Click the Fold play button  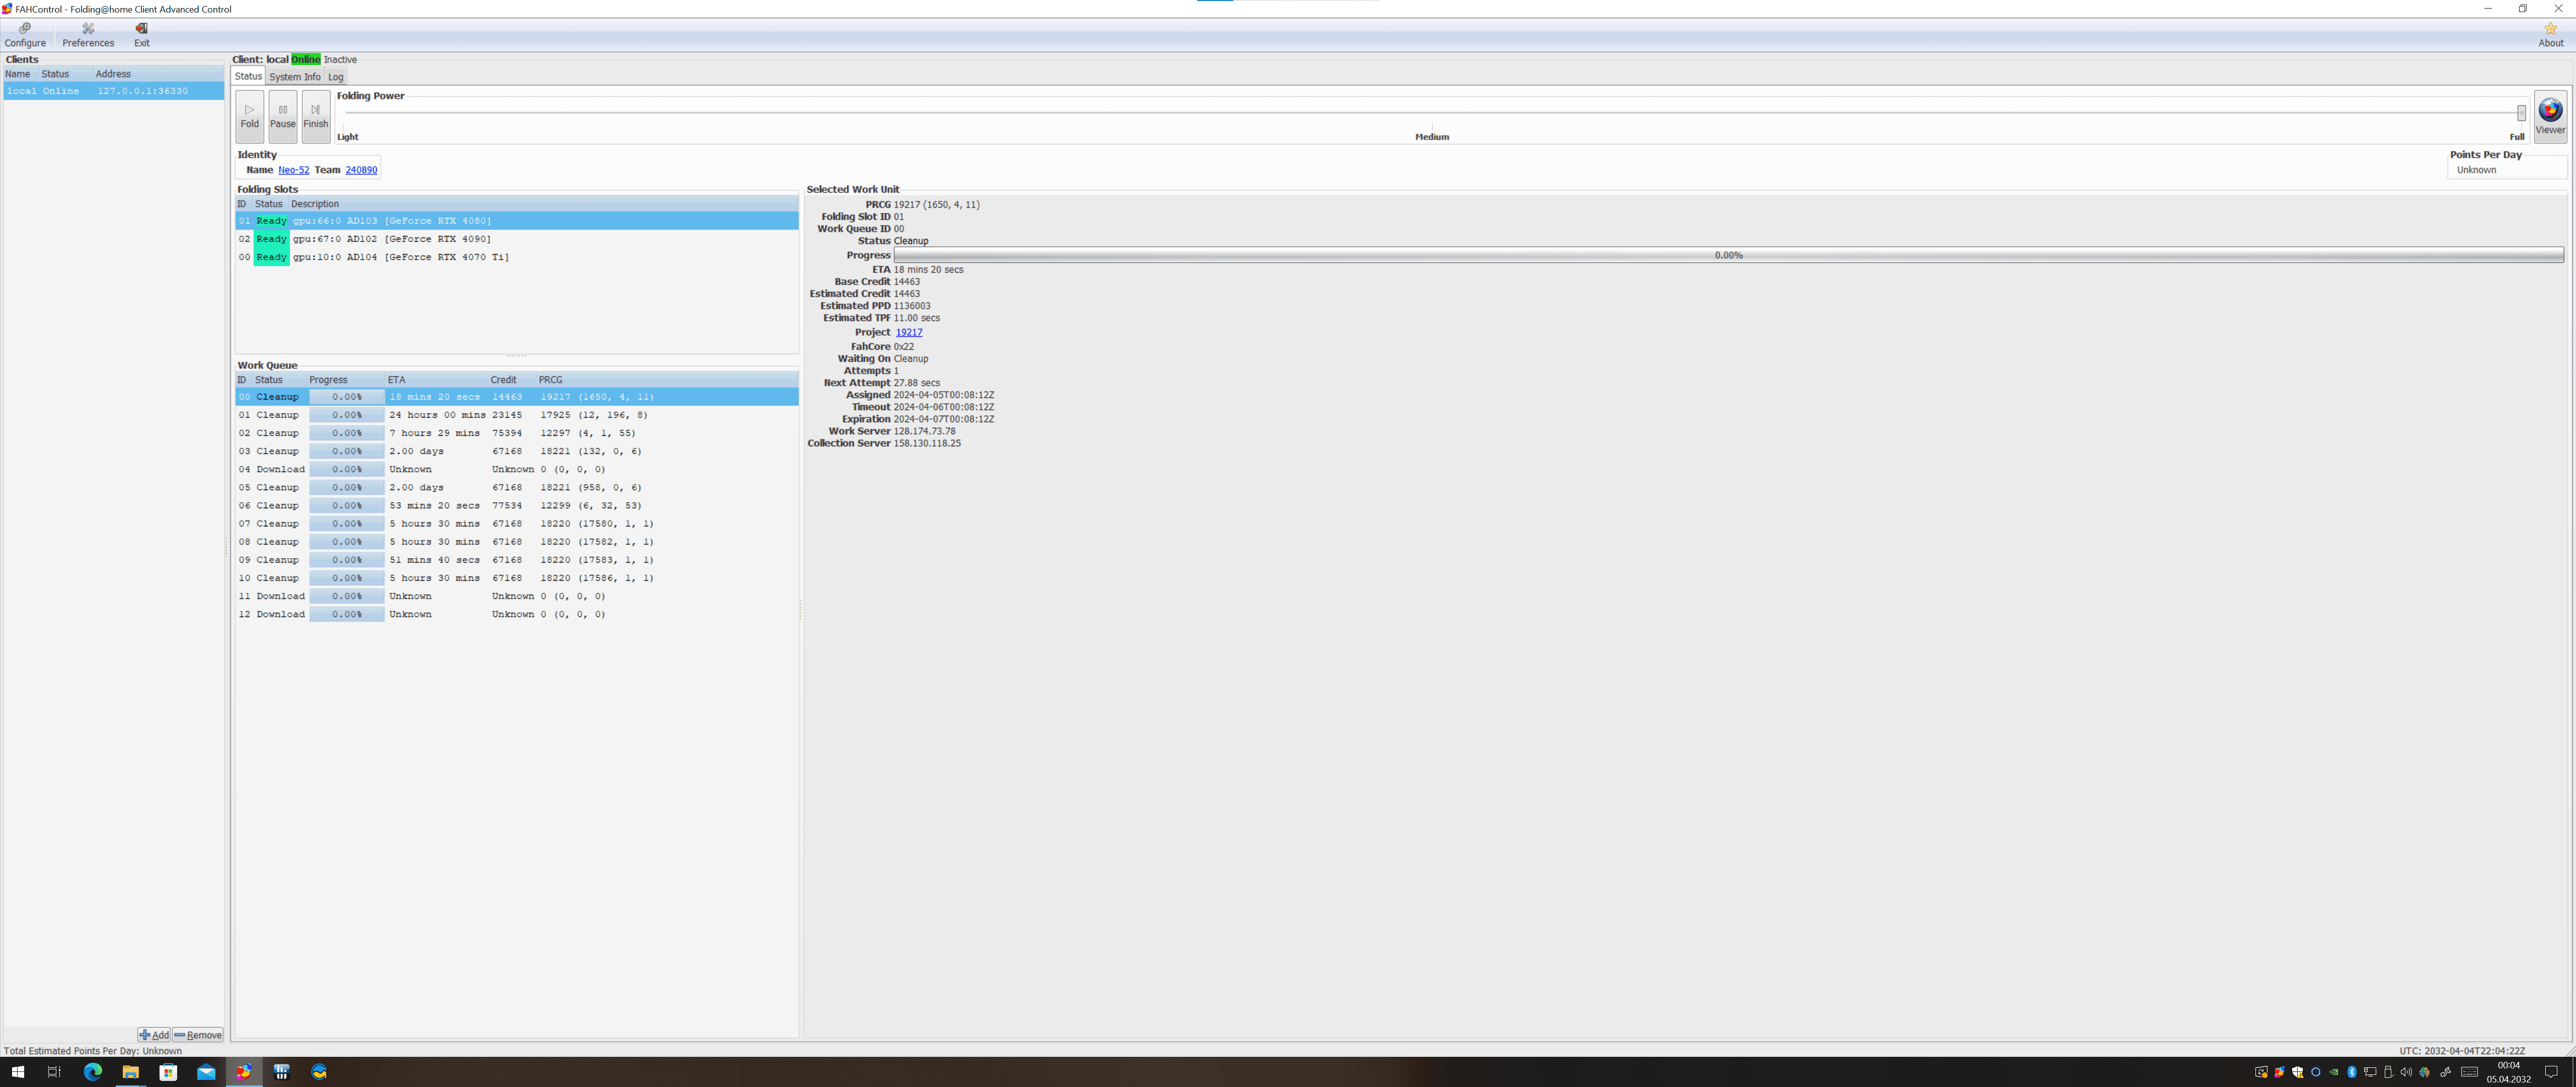click(x=250, y=116)
